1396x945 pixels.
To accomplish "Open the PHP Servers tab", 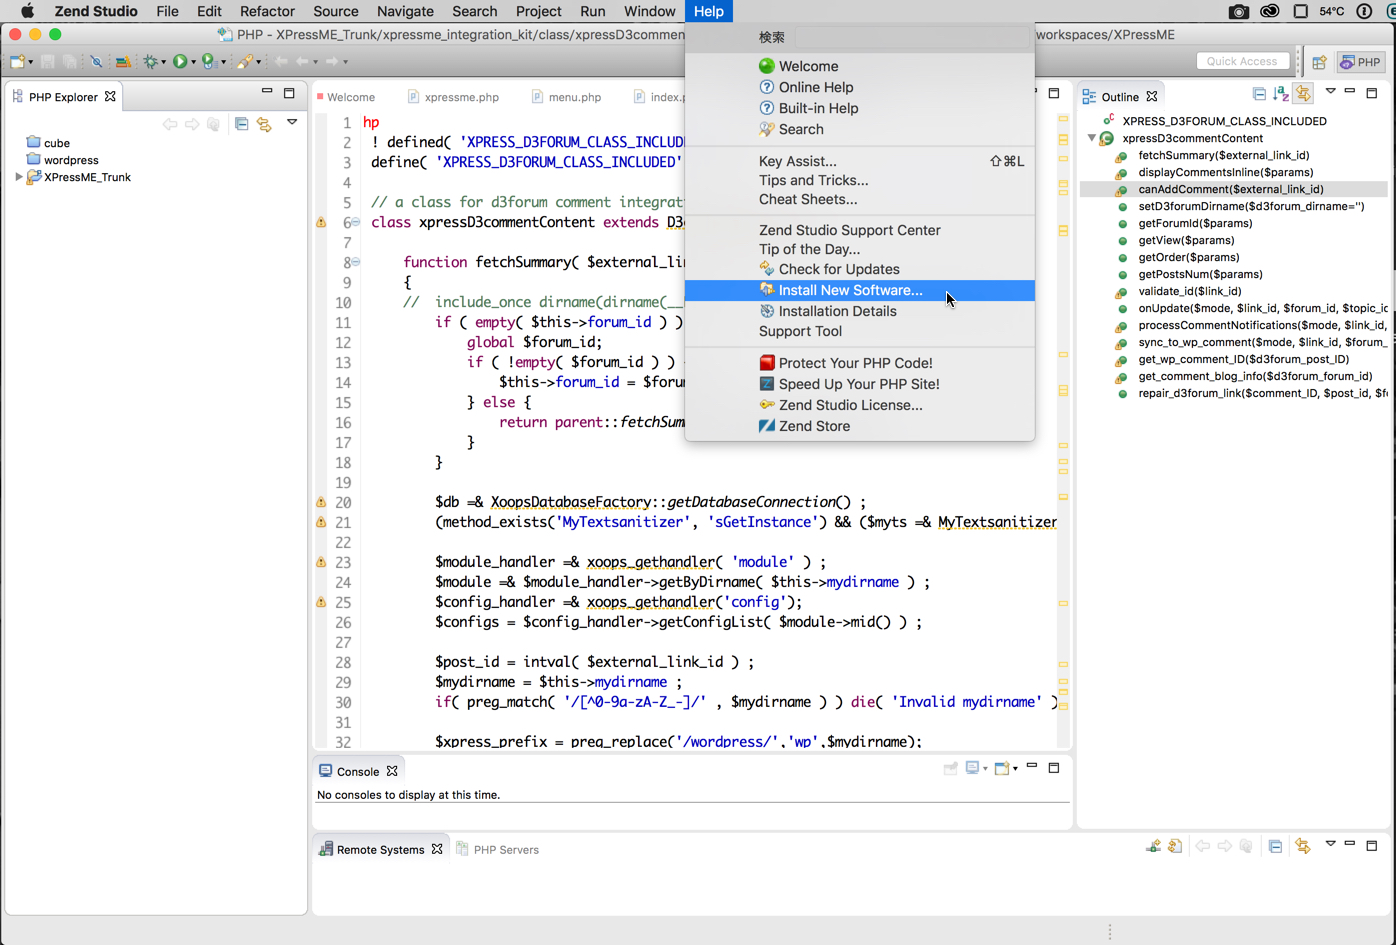I will click(x=497, y=849).
